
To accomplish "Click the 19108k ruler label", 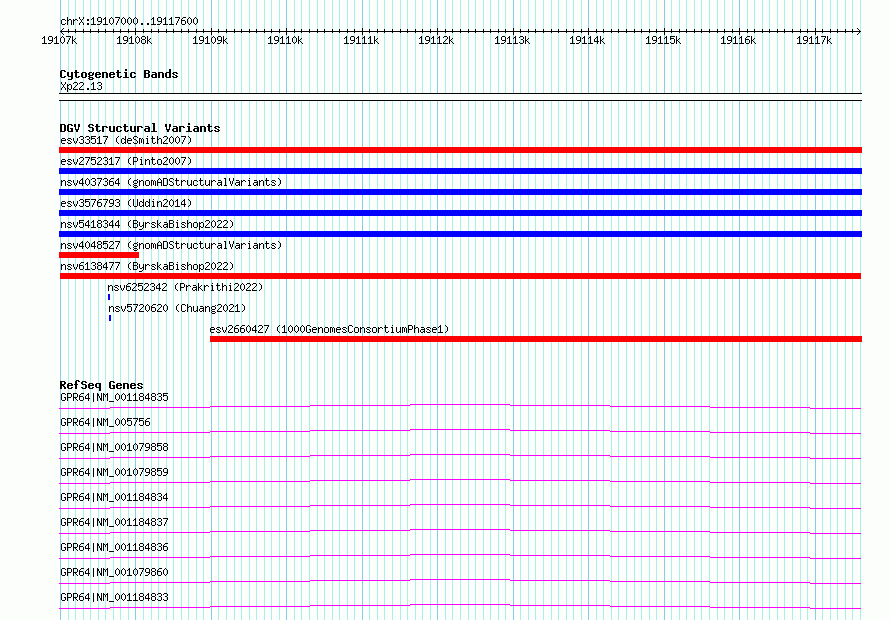I will [x=134, y=40].
